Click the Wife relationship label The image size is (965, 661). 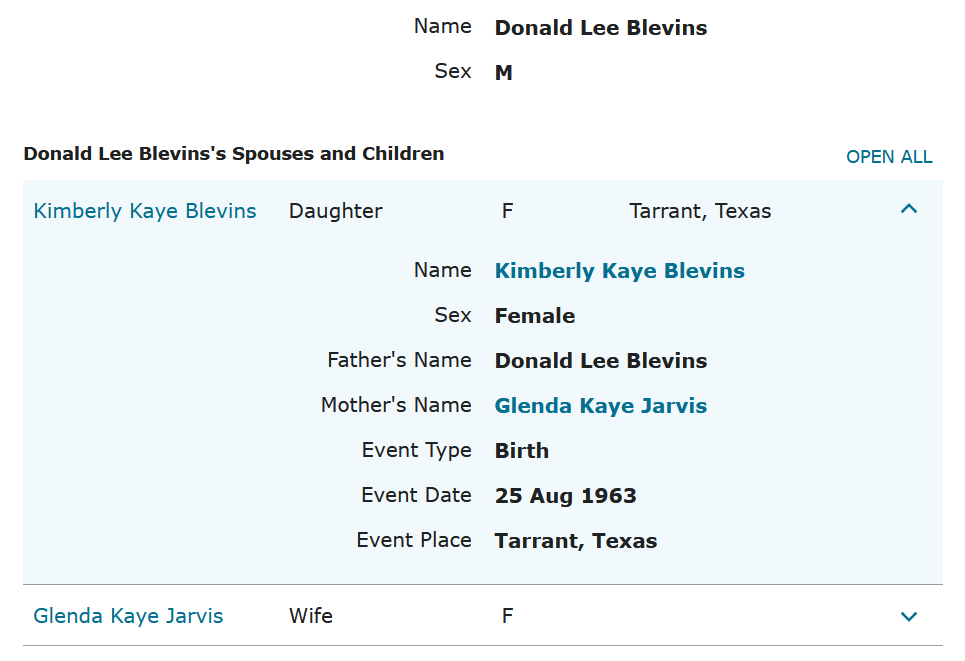[310, 616]
